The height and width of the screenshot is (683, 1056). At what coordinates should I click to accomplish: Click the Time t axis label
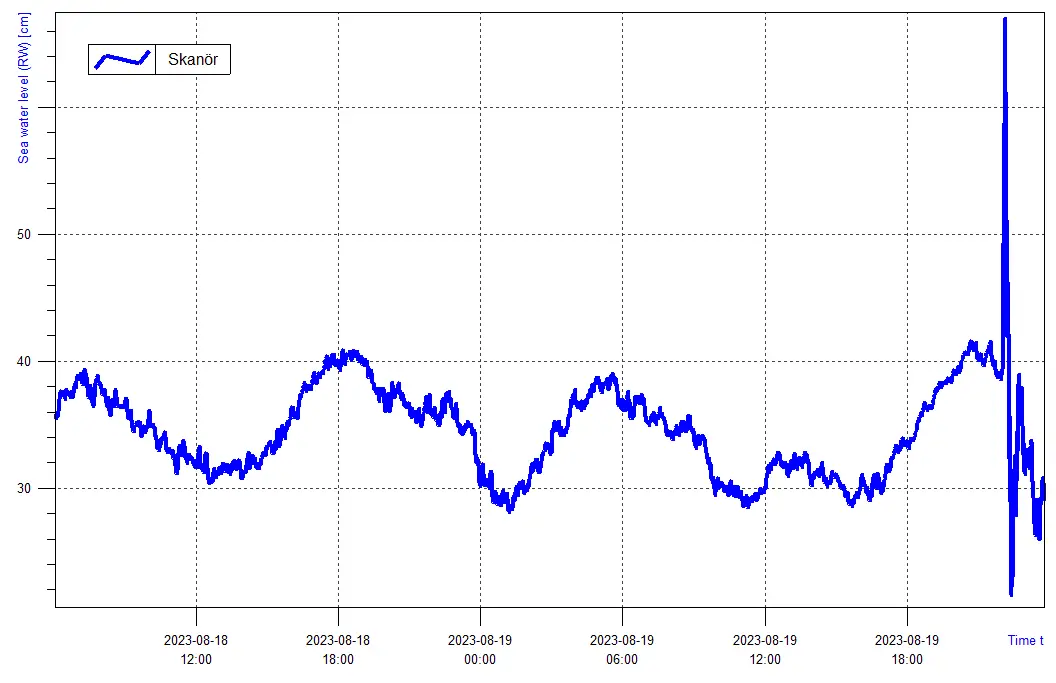(x=1025, y=640)
